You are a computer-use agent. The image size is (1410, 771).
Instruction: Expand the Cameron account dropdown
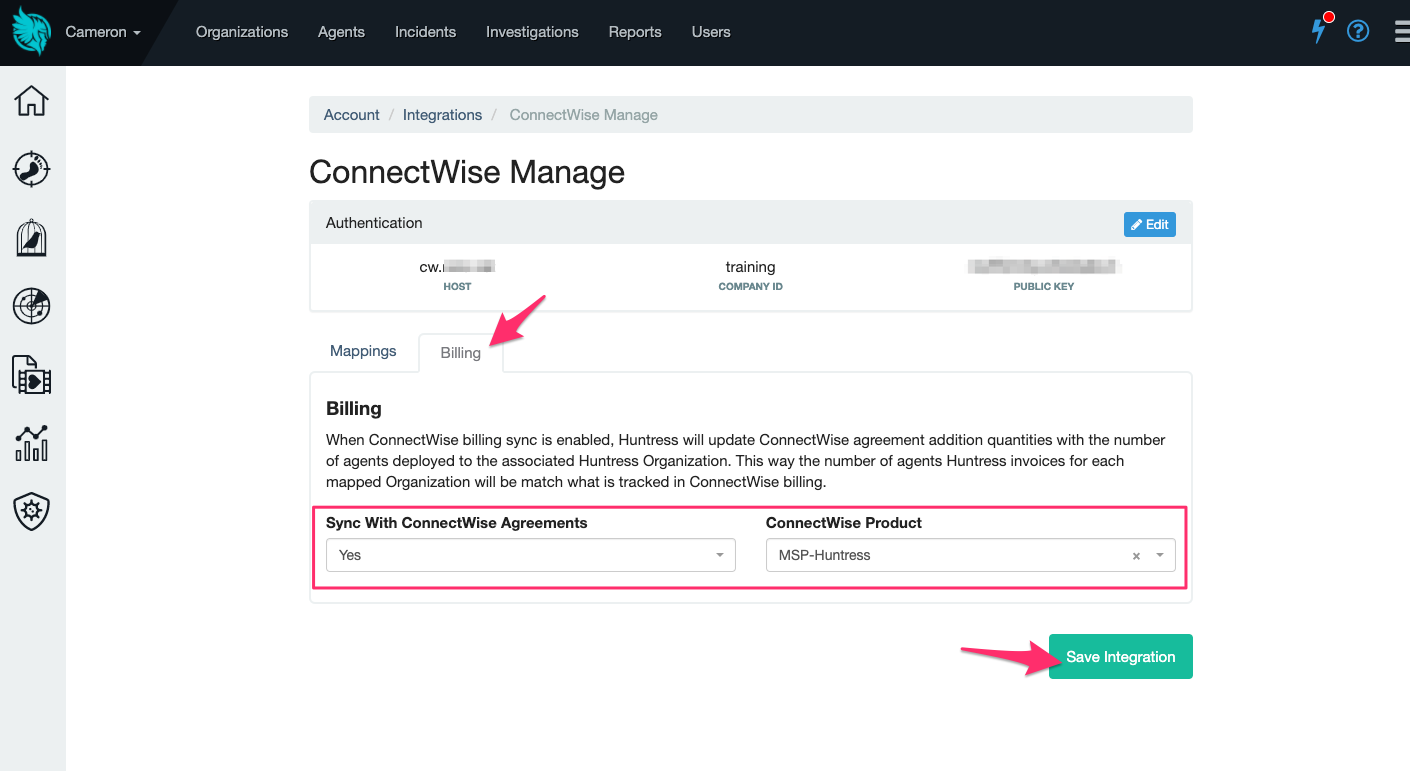(103, 32)
